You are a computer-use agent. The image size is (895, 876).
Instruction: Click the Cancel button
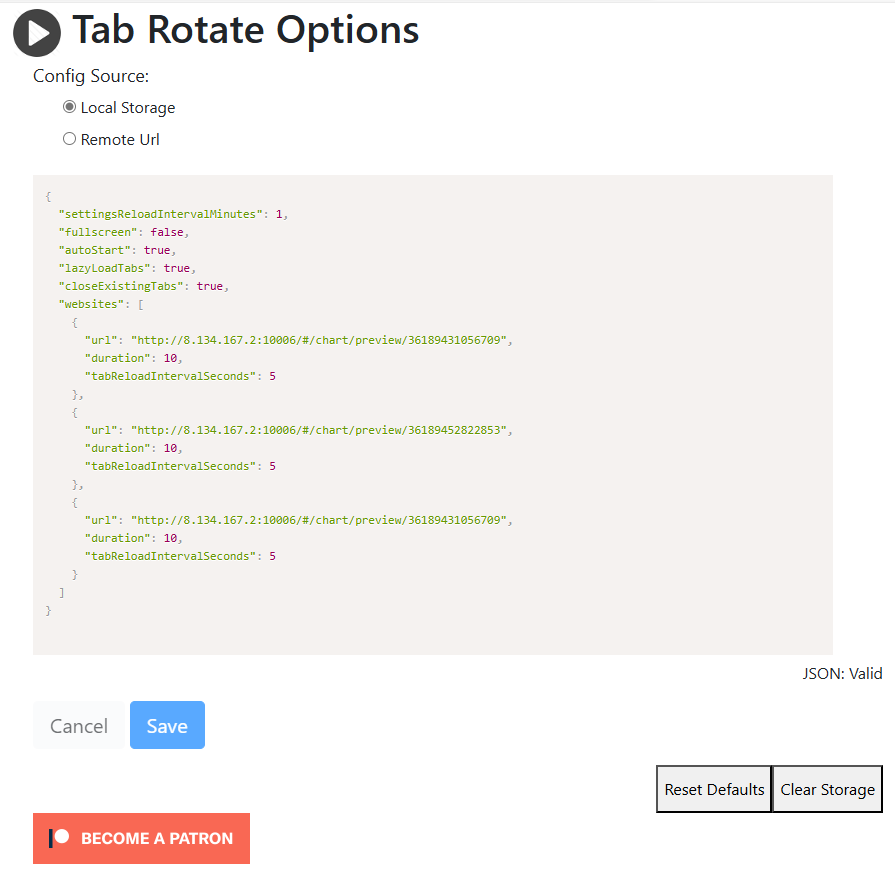pyautogui.click(x=79, y=726)
